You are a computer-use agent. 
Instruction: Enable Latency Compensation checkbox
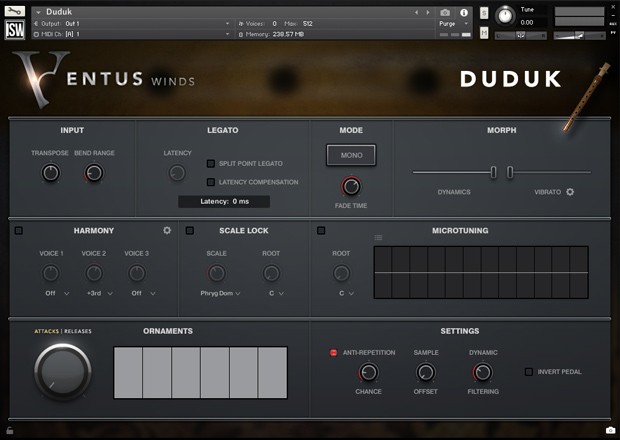[x=211, y=182]
